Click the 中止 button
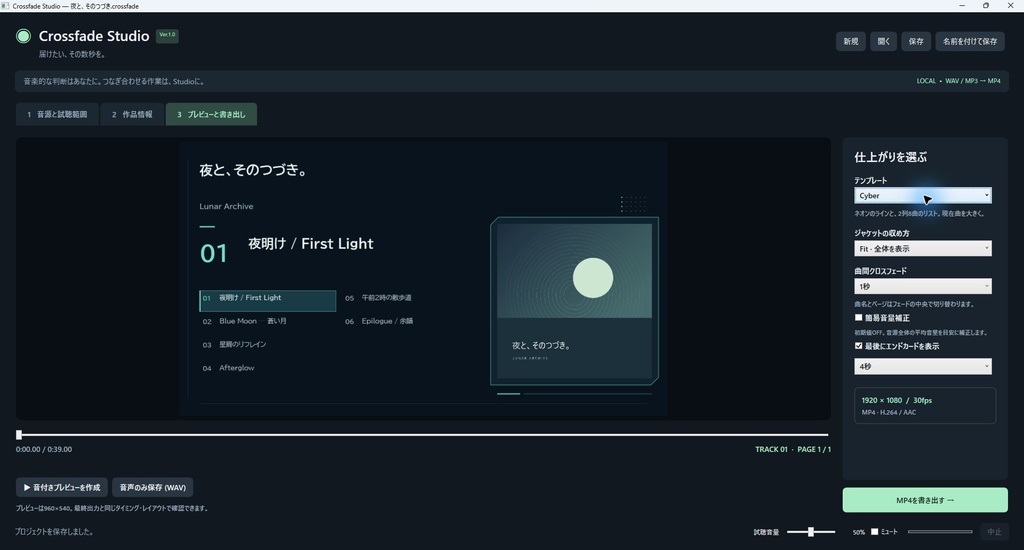The image size is (1024, 550). pyautogui.click(x=994, y=532)
